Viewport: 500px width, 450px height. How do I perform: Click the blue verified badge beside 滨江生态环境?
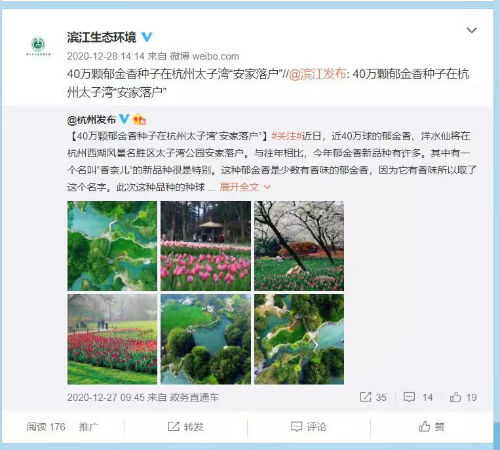(x=147, y=37)
